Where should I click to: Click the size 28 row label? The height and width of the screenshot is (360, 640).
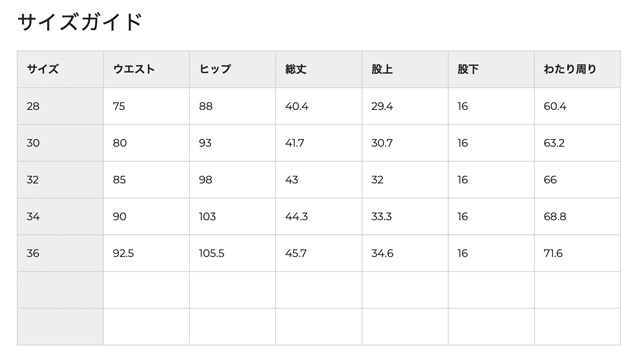(x=60, y=106)
